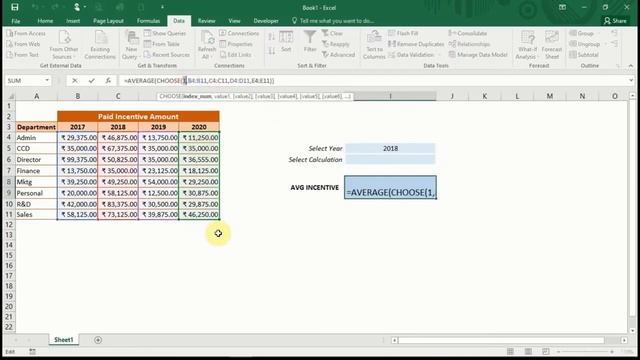640x360 pixels.
Task: Click Forecast Sheet icon
Action: coord(552,45)
